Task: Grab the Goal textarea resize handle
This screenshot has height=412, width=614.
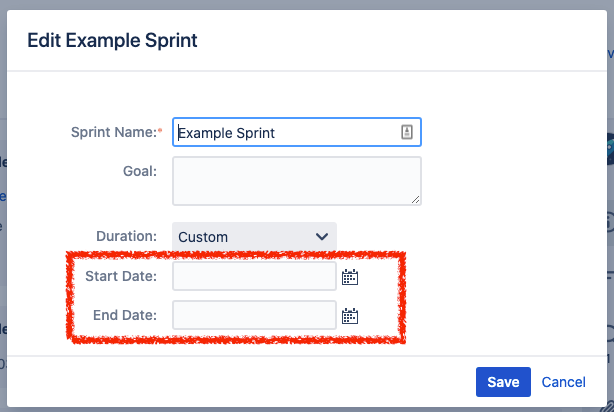Action: (x=415, y=199)
